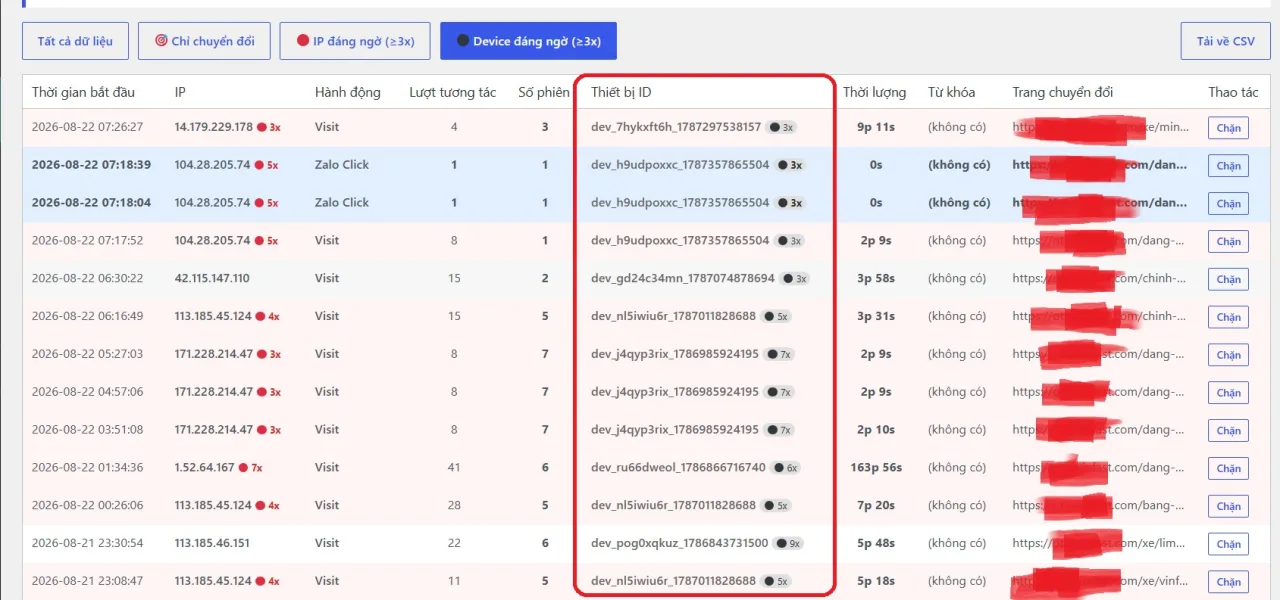Click the 'Số phiên' column header

[x=544, y=92]
